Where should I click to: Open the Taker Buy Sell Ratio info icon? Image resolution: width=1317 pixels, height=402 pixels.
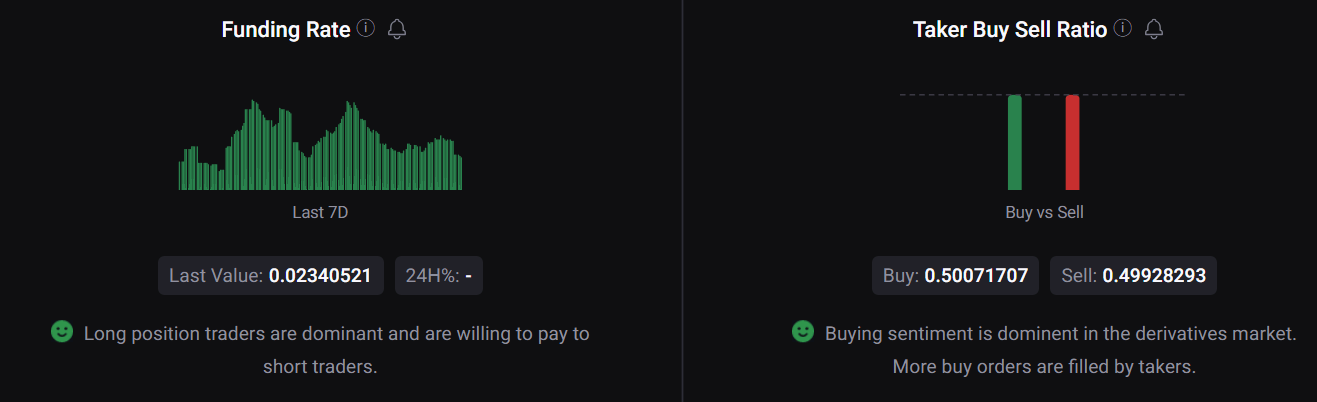[1123, 29]
